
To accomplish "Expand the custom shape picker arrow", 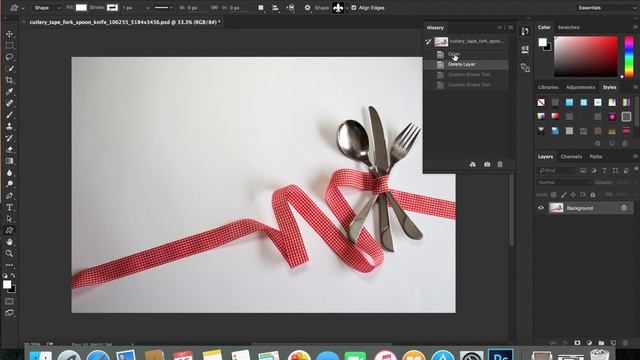I will [347, 8].
